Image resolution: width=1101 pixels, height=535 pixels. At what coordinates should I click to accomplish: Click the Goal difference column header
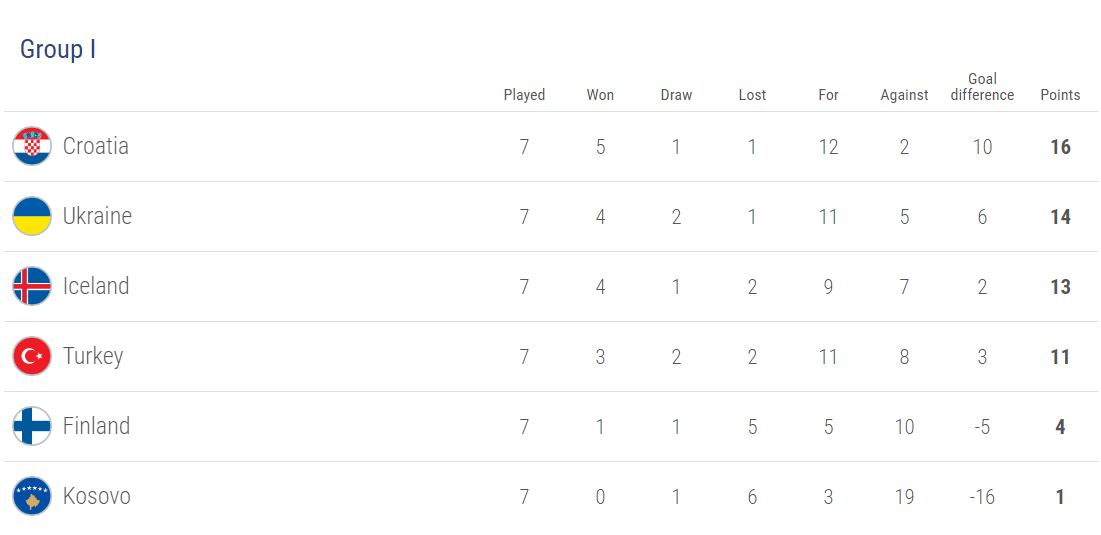[x=982, y=87]
